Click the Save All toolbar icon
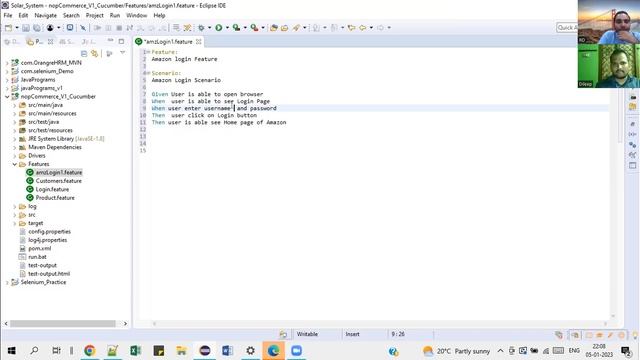640x360 pixels. [37, 28]
